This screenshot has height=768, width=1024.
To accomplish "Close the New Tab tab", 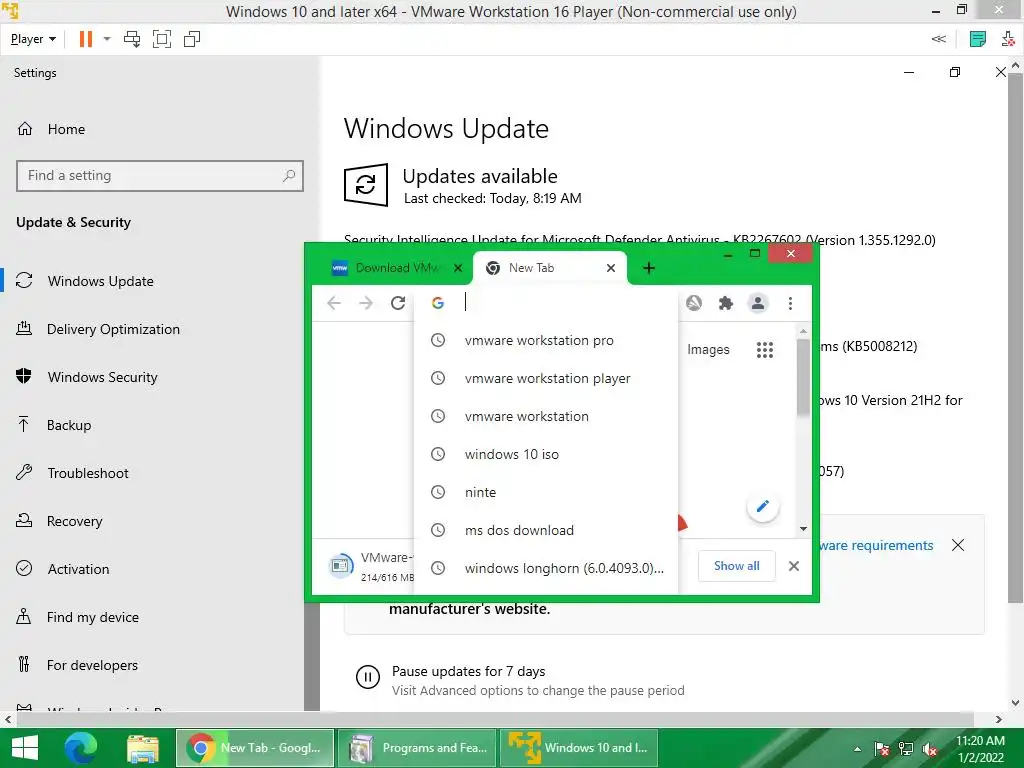I will click(x=611, y=268).
